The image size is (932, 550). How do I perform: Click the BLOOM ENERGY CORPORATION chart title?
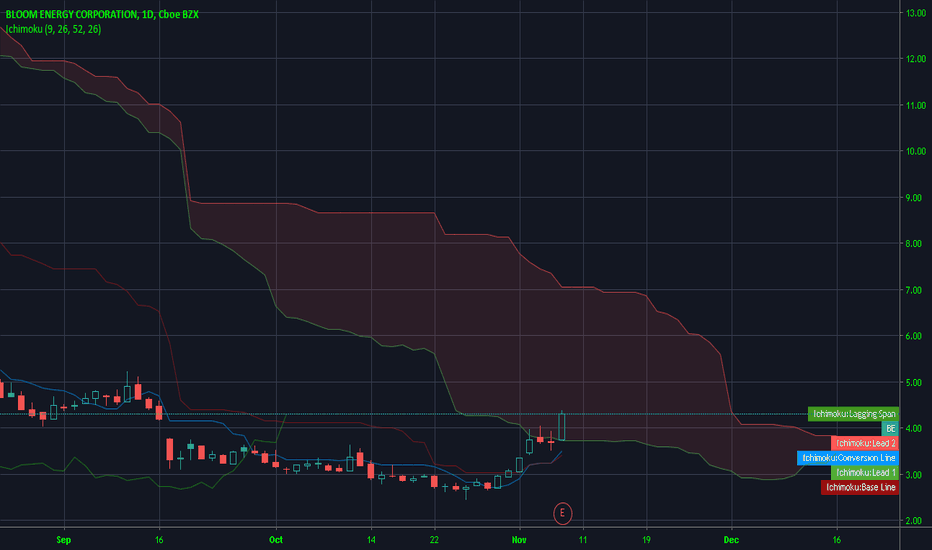coord(102,14)
